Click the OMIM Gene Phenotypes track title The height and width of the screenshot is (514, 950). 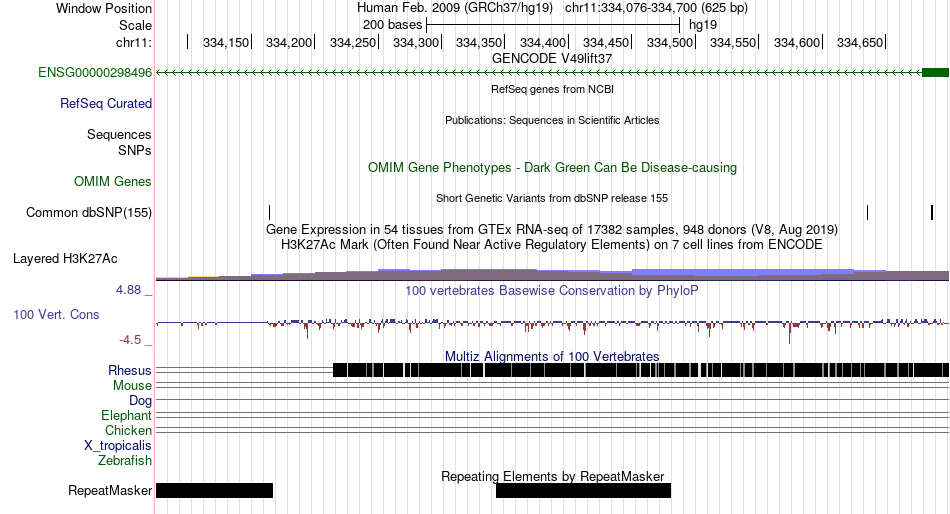552,167
